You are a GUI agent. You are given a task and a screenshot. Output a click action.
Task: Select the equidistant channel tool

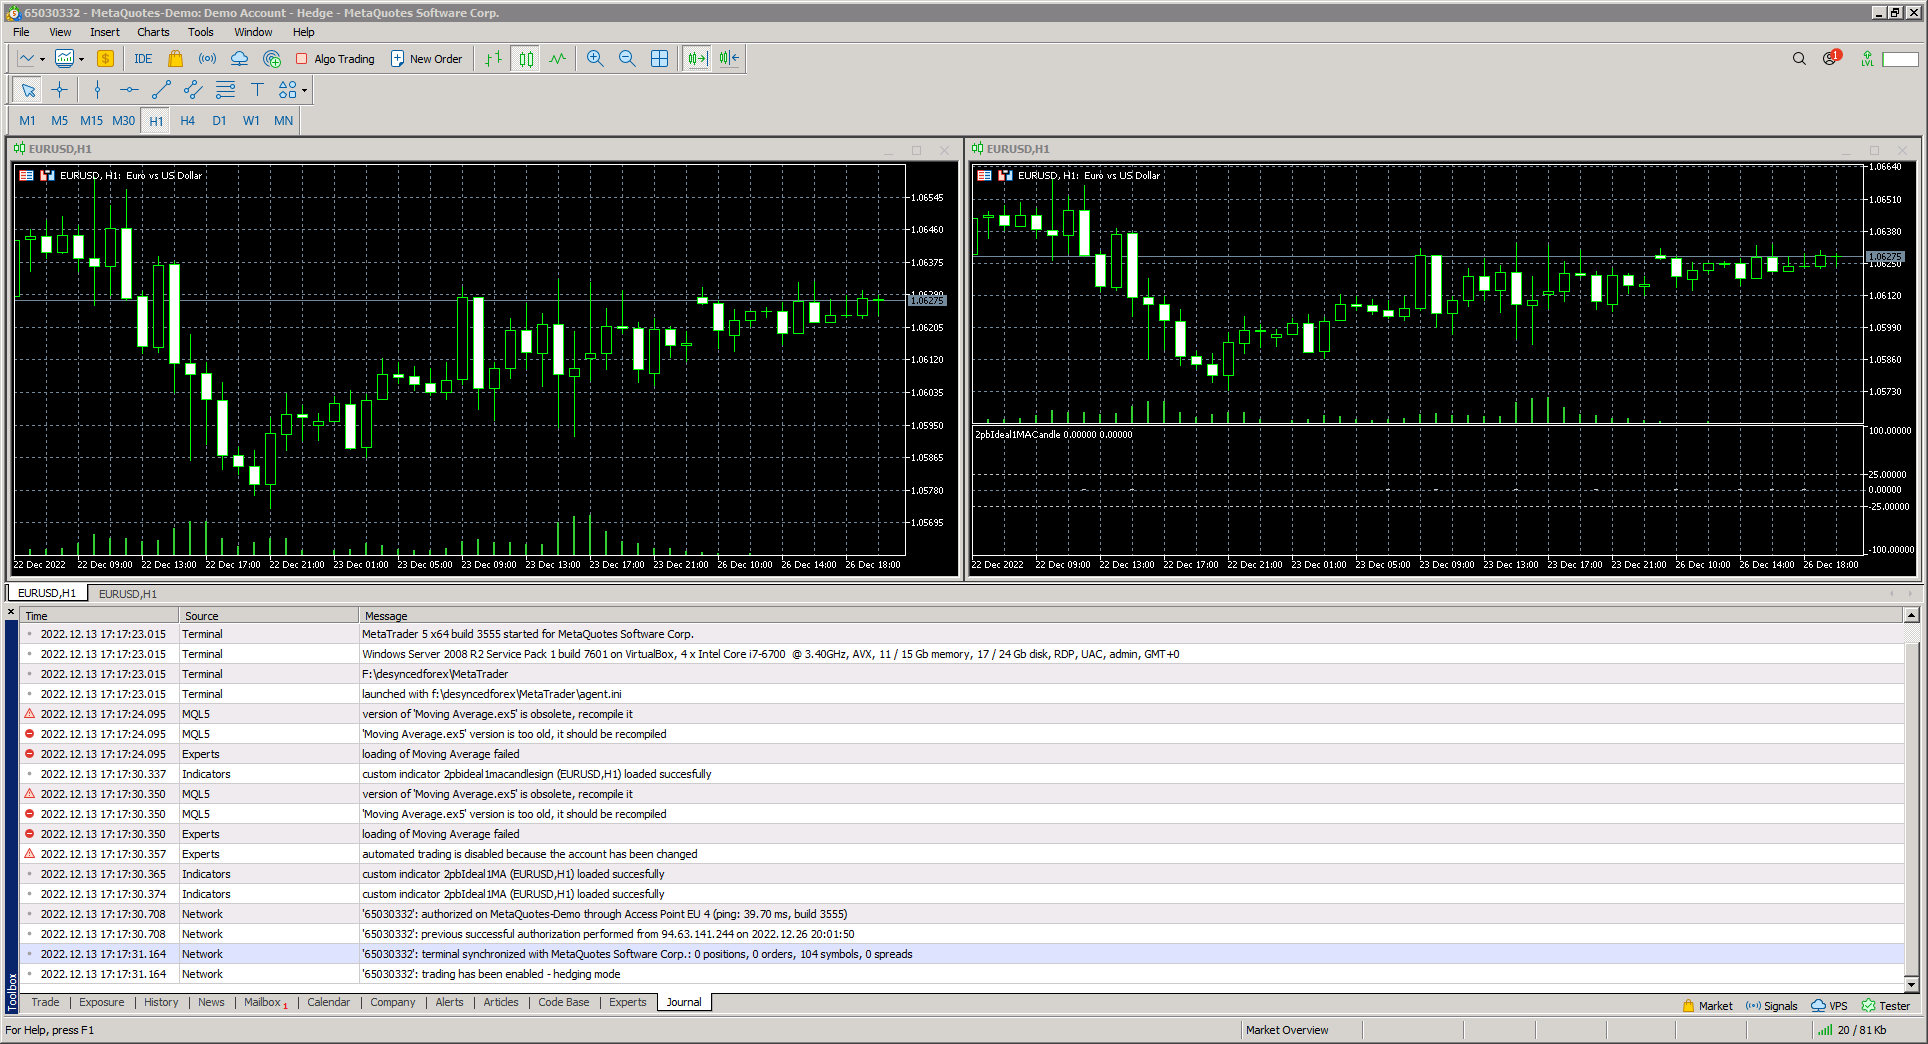[193, 90]
